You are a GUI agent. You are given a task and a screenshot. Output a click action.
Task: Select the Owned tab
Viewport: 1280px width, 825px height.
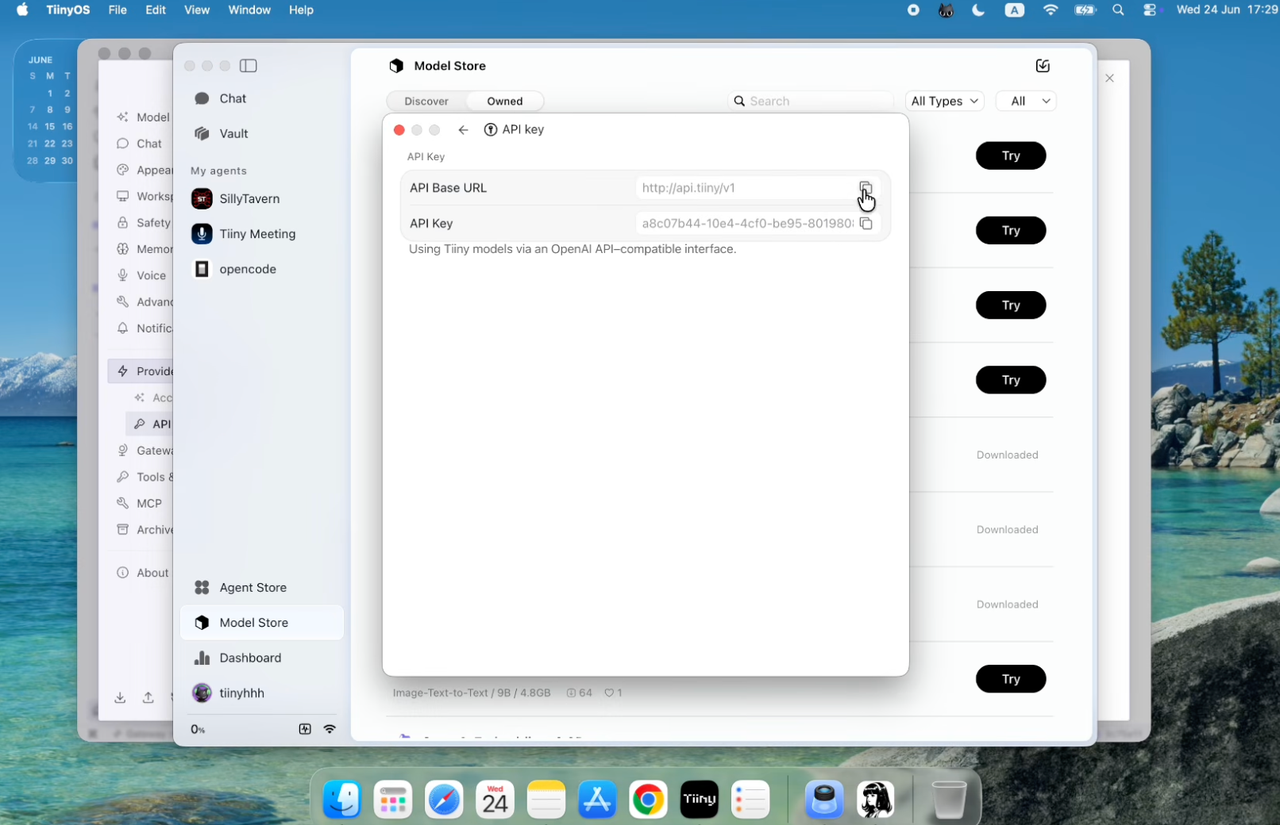[x=505, y=101]
